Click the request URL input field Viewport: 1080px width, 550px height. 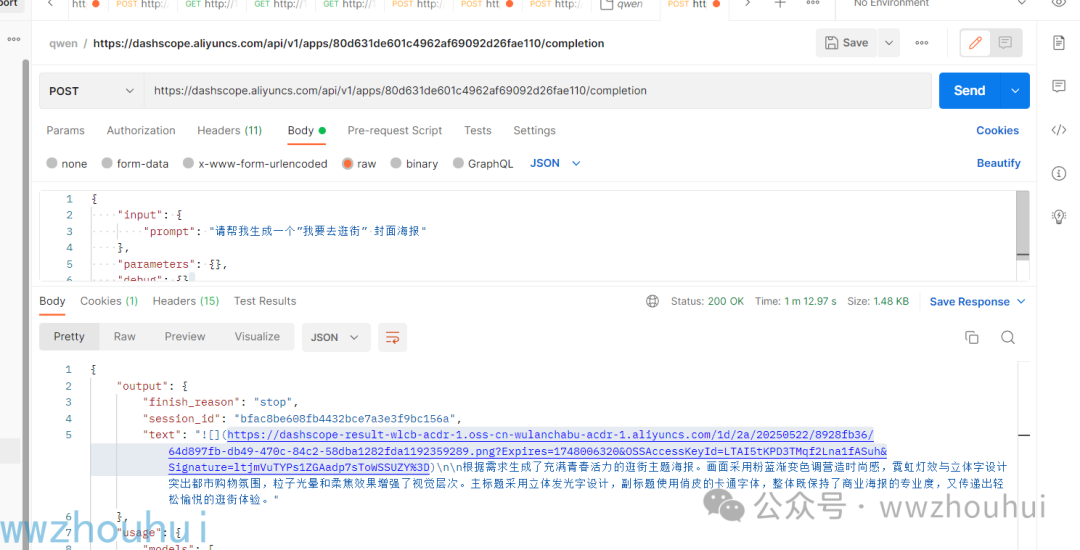(x=537, y=91)
